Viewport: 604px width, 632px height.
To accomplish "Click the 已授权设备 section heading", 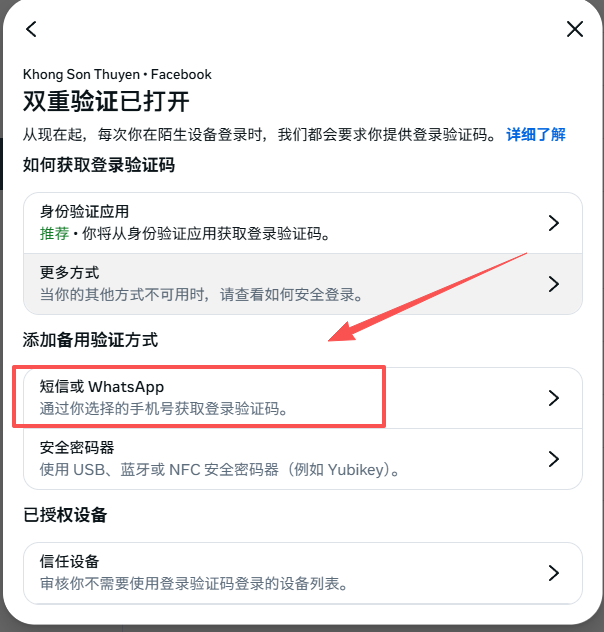I will tap(65, 515).
